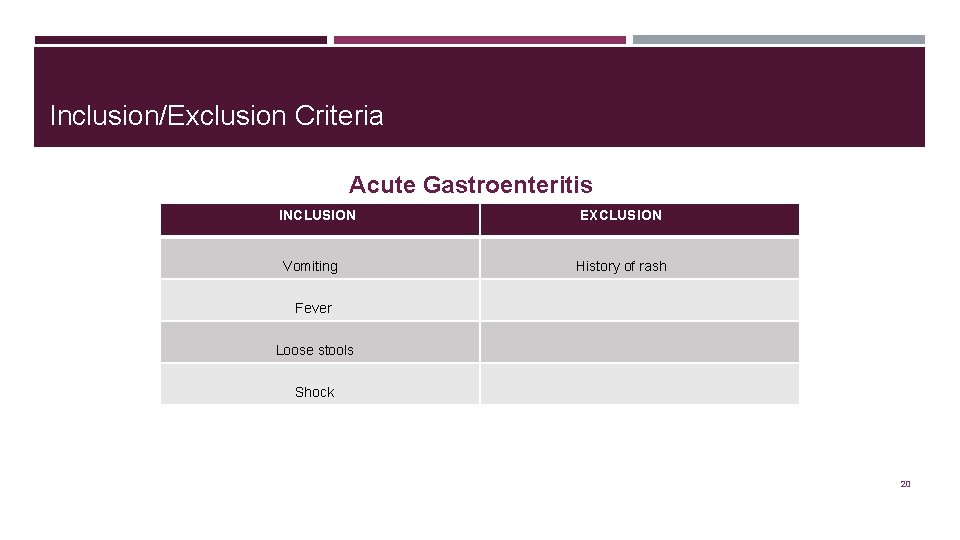960x540 pixels.
Task: Select the Vomiting table cell
Action: [310, 266]
